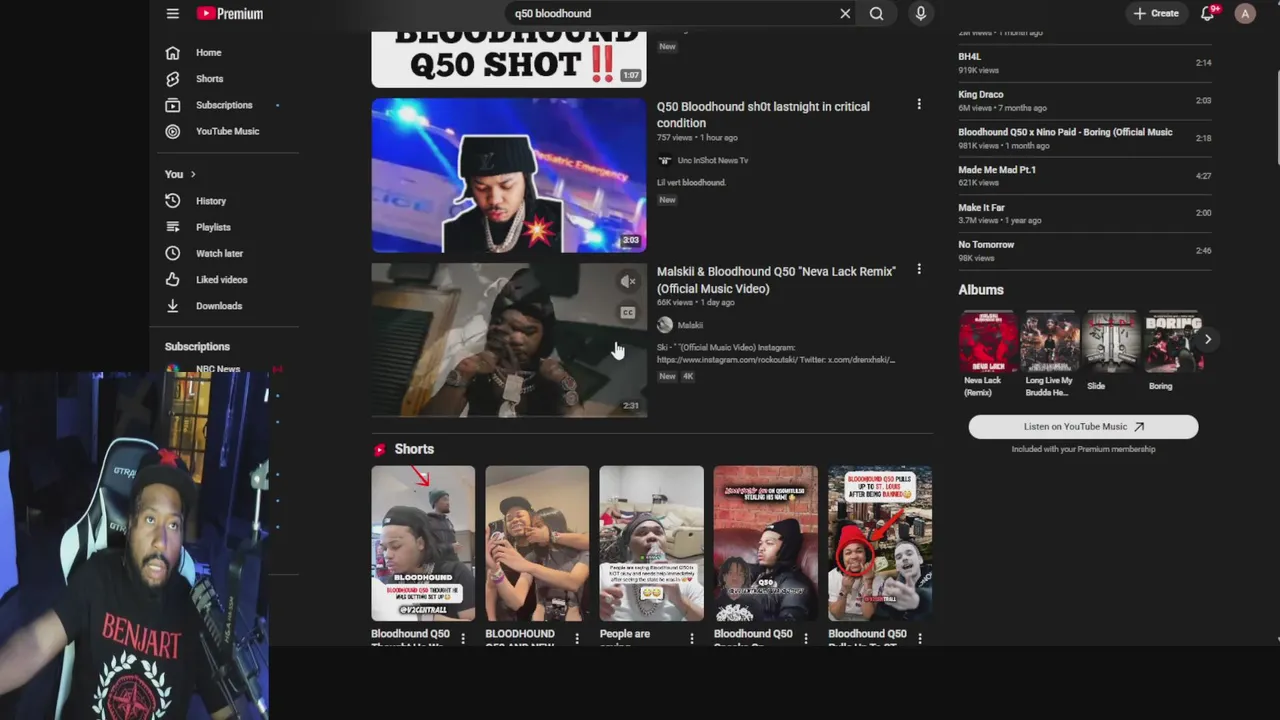Open options for first Bloodhound Q50 short
This screenshot has width=1280, height=720.
click(x=463, y=638)
